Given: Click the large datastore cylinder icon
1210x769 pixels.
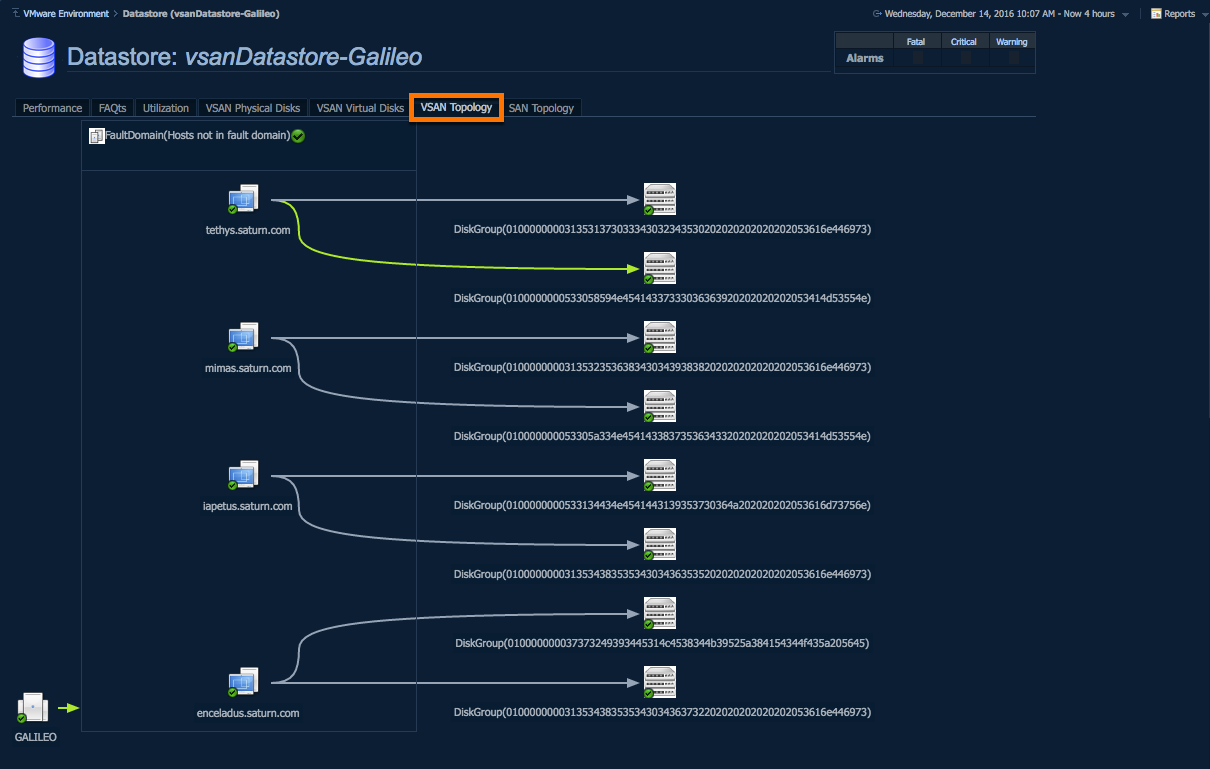Looking at the screenshot, I should click(39, 57).
